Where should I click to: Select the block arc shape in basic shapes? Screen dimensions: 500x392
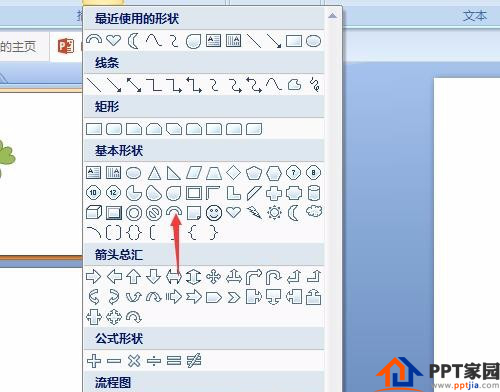[x=174, y=212]
